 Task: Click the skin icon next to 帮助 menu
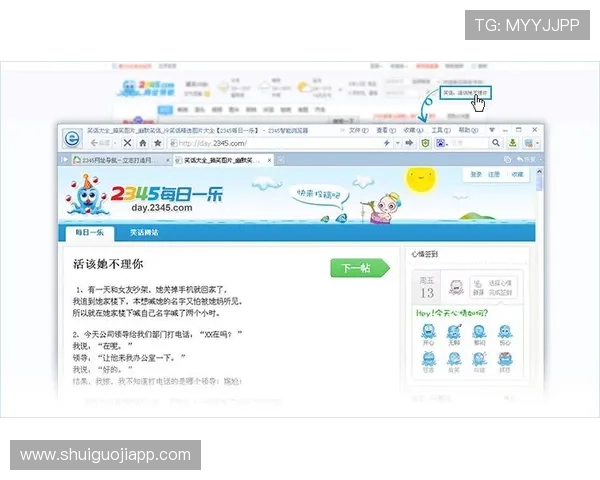(492, 130)
